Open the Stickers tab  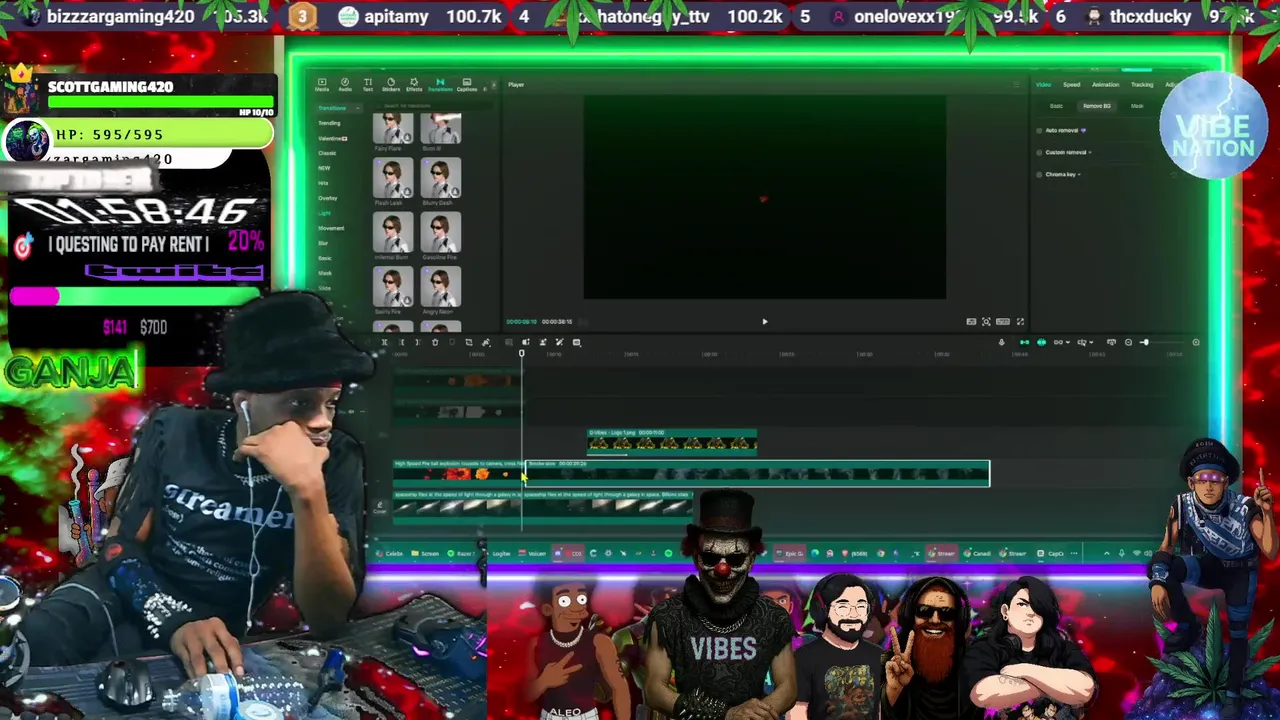pyautogui.click(x=391, y=85)
